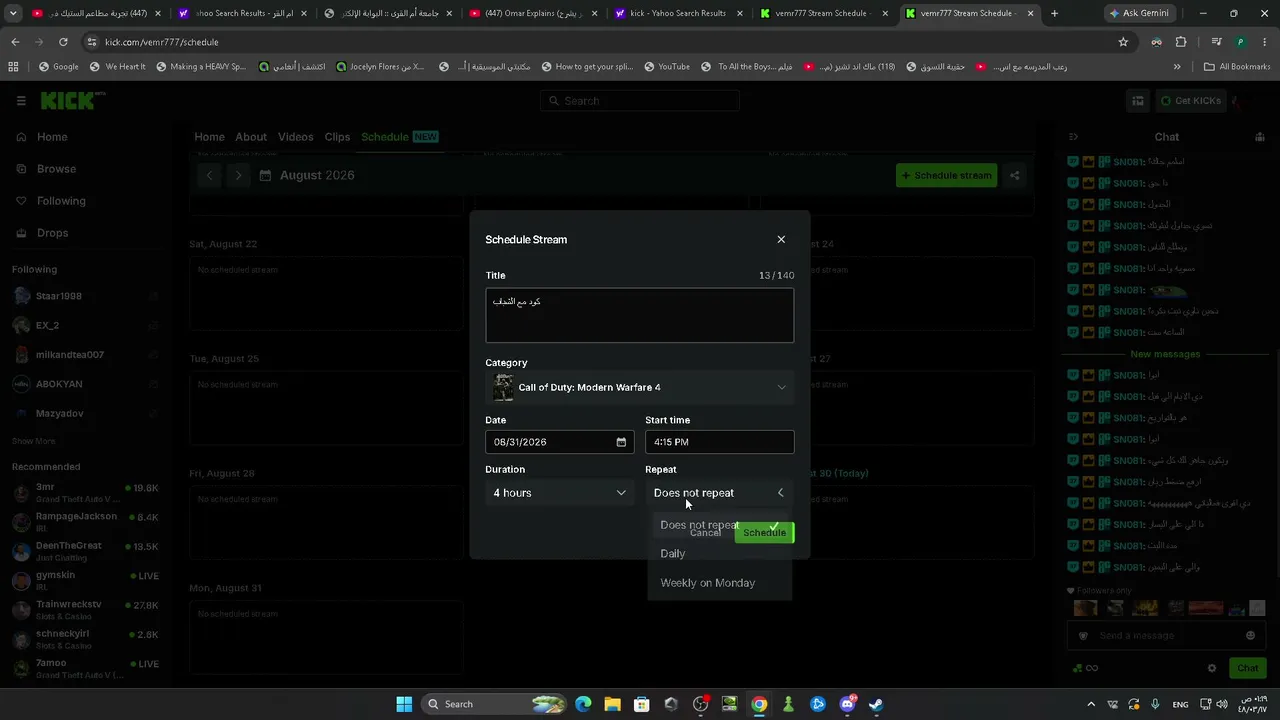Share the schedule using the share icon
The image size is (1280, 720).
(1014, 176)
